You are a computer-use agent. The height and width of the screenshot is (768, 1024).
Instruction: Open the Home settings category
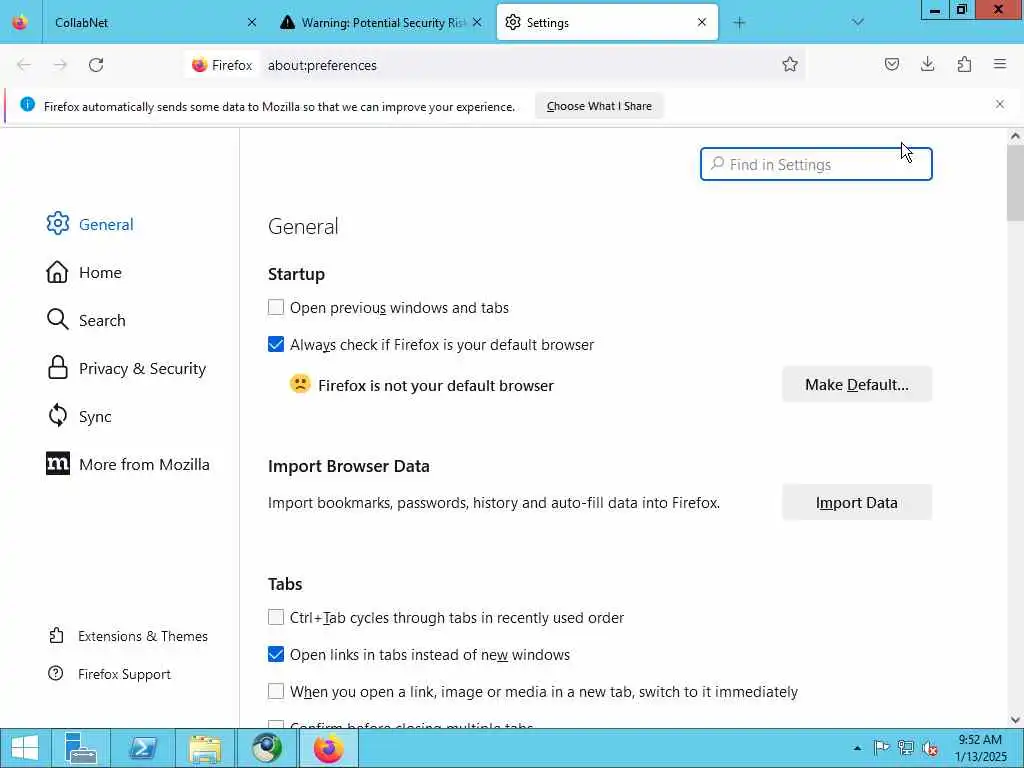[84, 272]
